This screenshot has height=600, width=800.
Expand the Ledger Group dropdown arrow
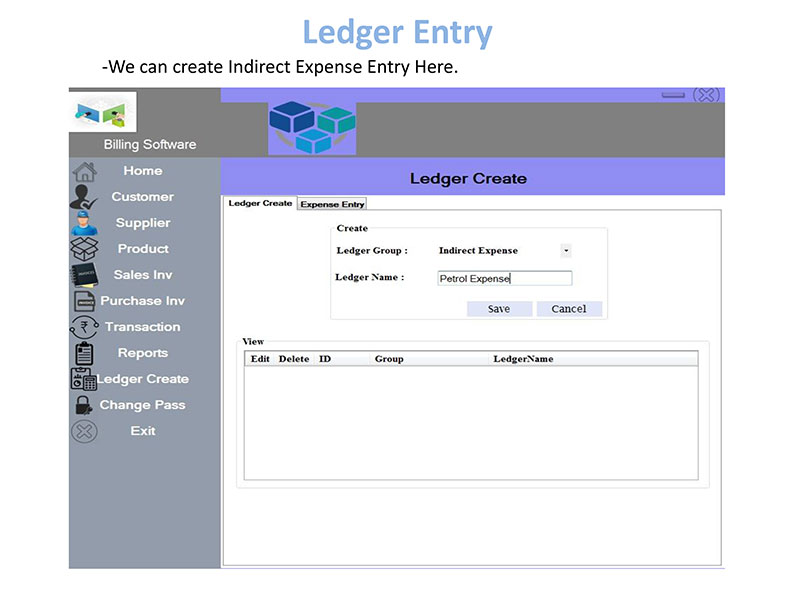(566, 251)
